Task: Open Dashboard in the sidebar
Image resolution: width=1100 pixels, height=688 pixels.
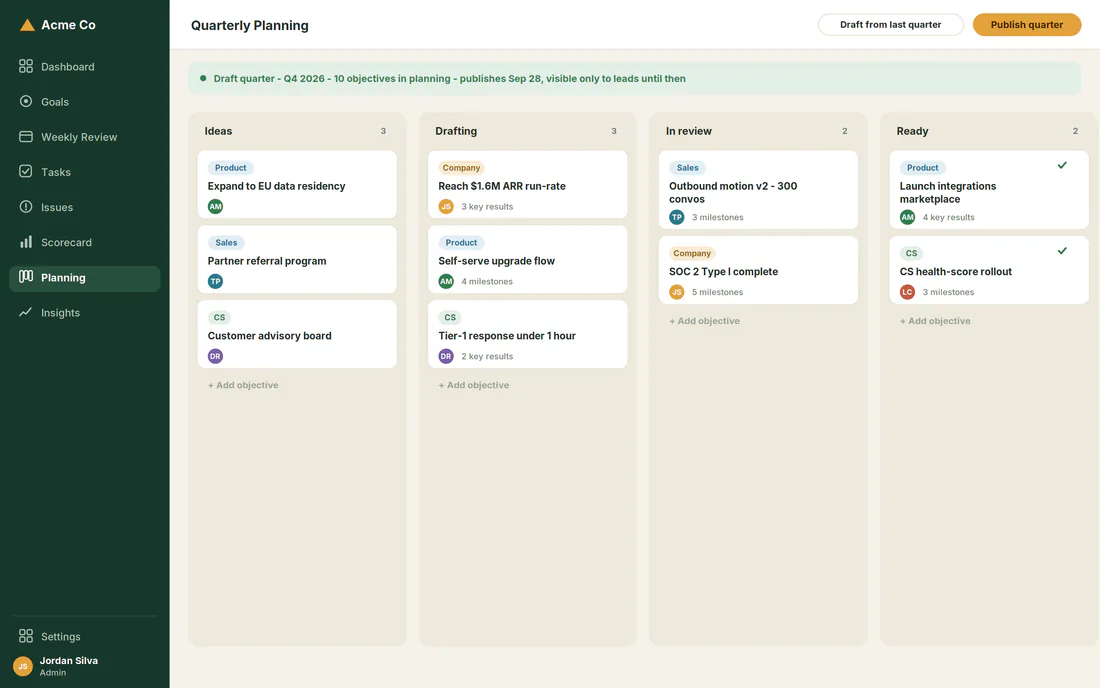Action: click(x=84, y=67)
